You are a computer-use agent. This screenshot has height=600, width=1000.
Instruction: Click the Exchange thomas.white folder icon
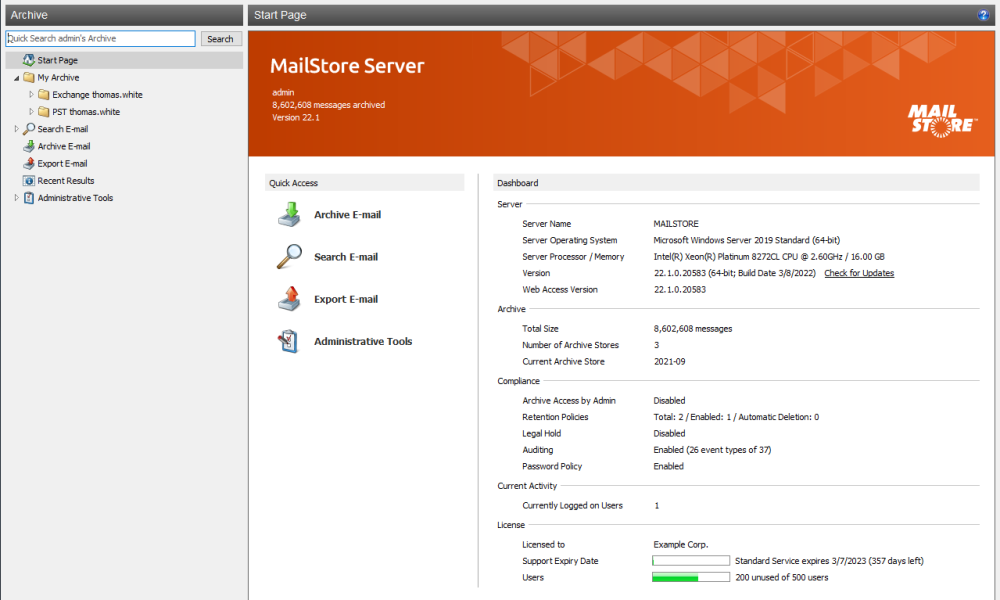pos(44,95)
